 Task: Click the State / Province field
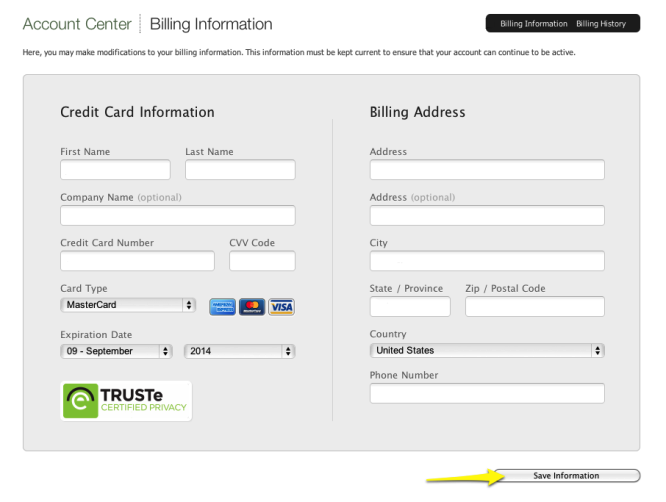pyautogui.click(x=410, y=307)
